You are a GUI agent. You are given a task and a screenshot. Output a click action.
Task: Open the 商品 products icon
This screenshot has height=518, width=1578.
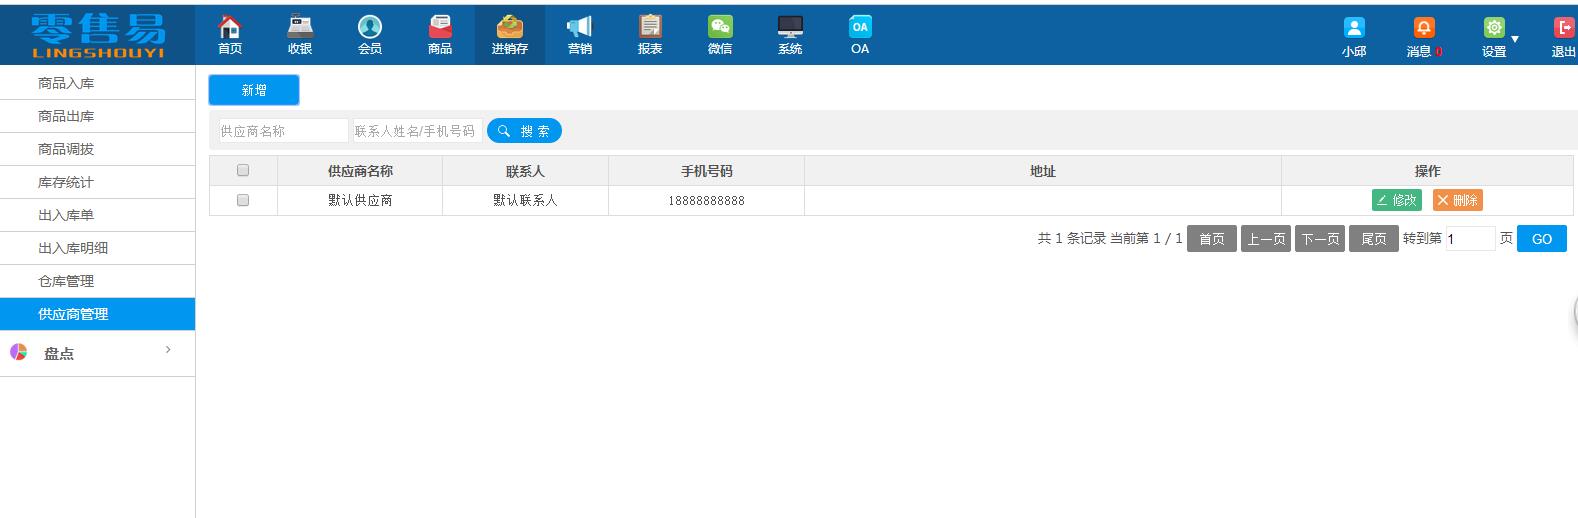click(x=440, y=28)
